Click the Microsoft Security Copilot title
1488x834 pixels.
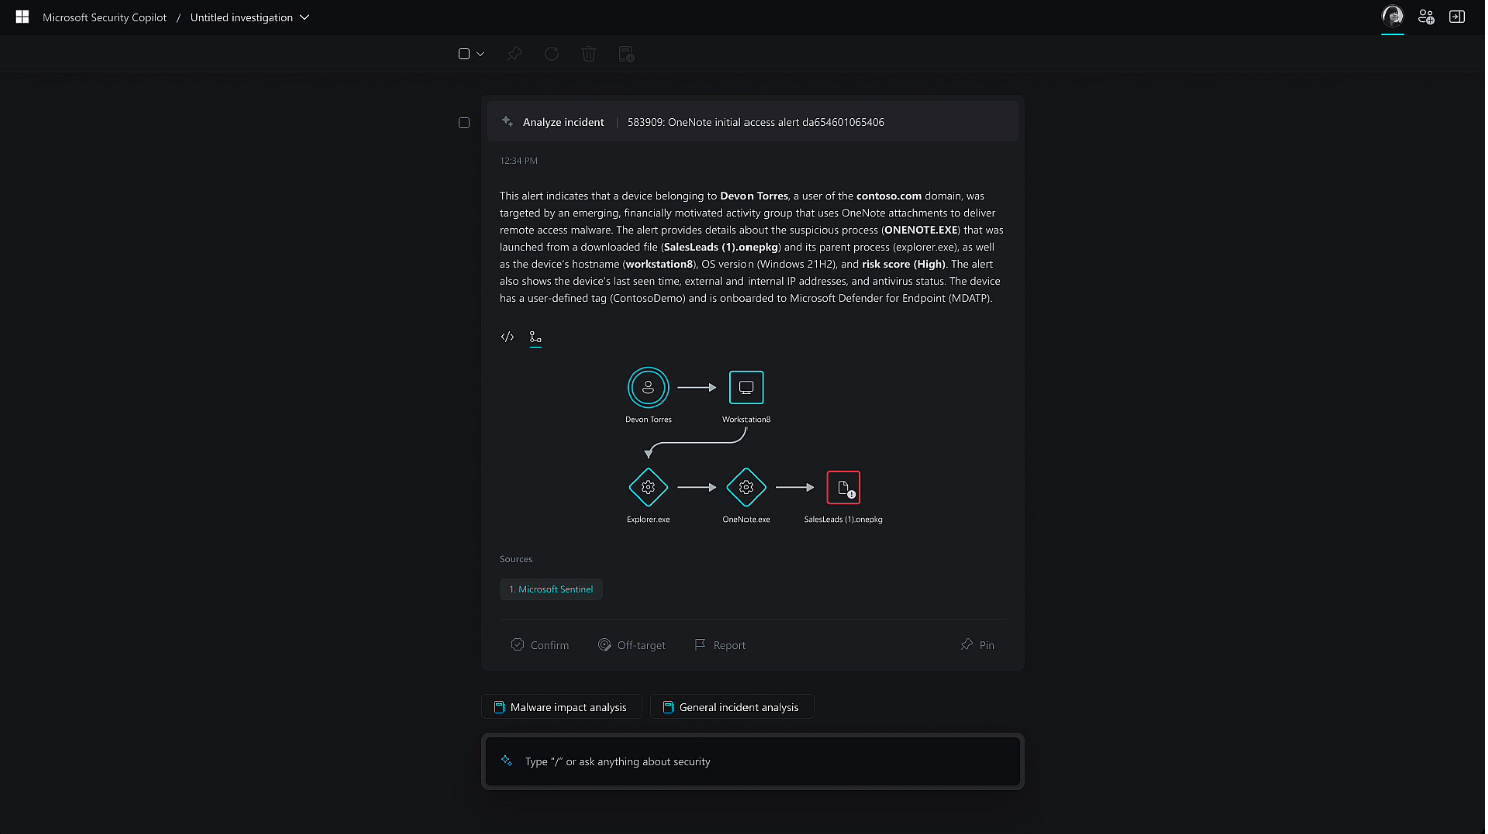(104, 17)
